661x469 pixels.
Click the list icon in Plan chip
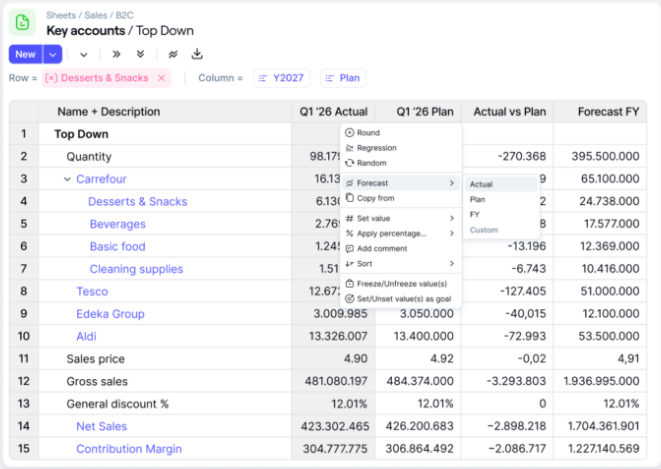pos(330,78)
